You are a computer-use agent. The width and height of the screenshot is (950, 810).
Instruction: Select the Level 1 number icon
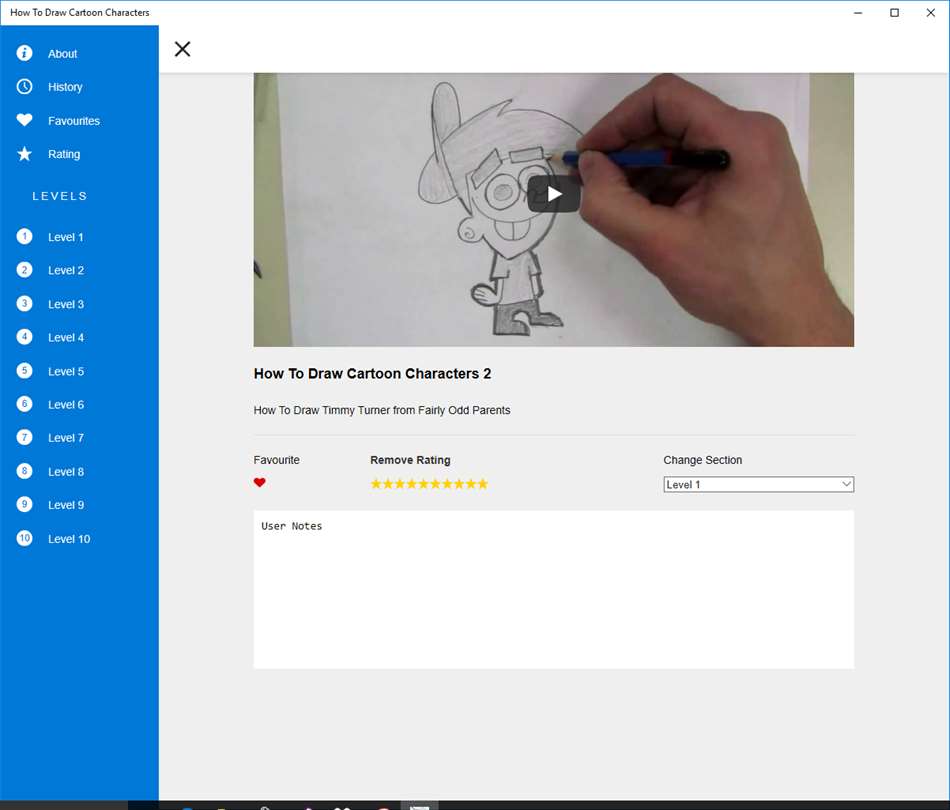[x=24, y=236]
